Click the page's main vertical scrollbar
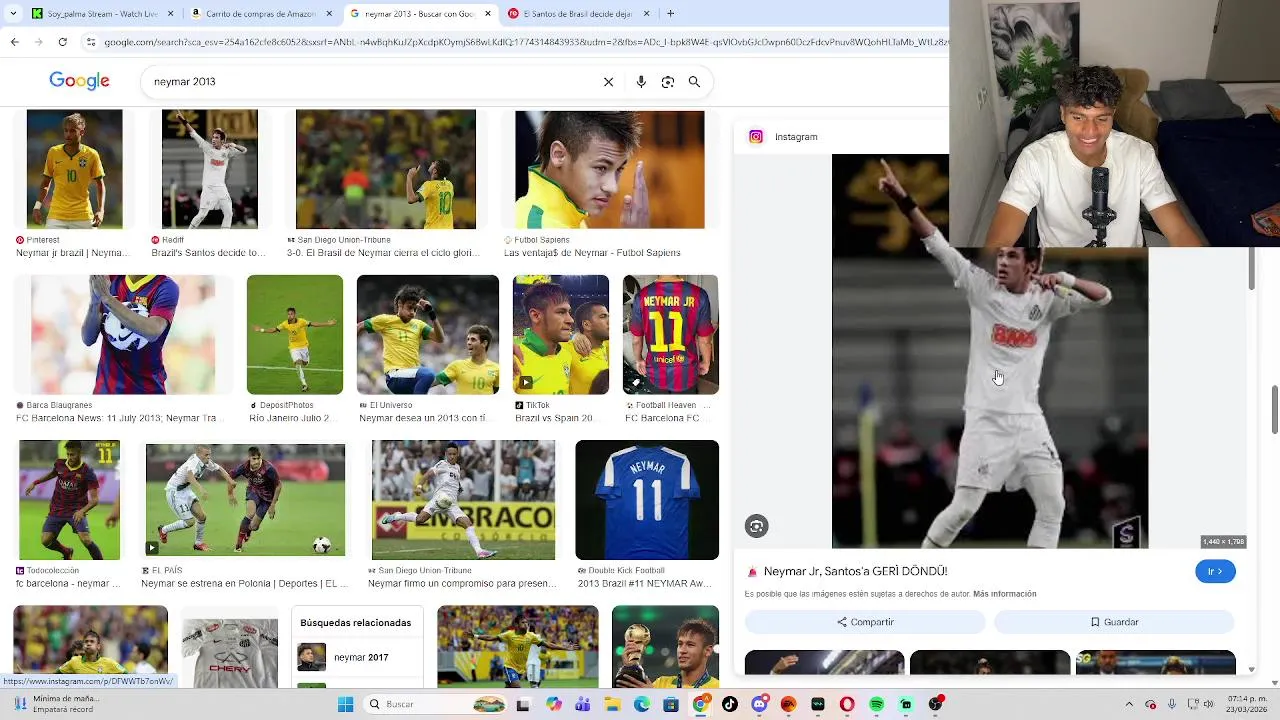The height and width of the screenshot is (720, 1280). click(1274, 409)
